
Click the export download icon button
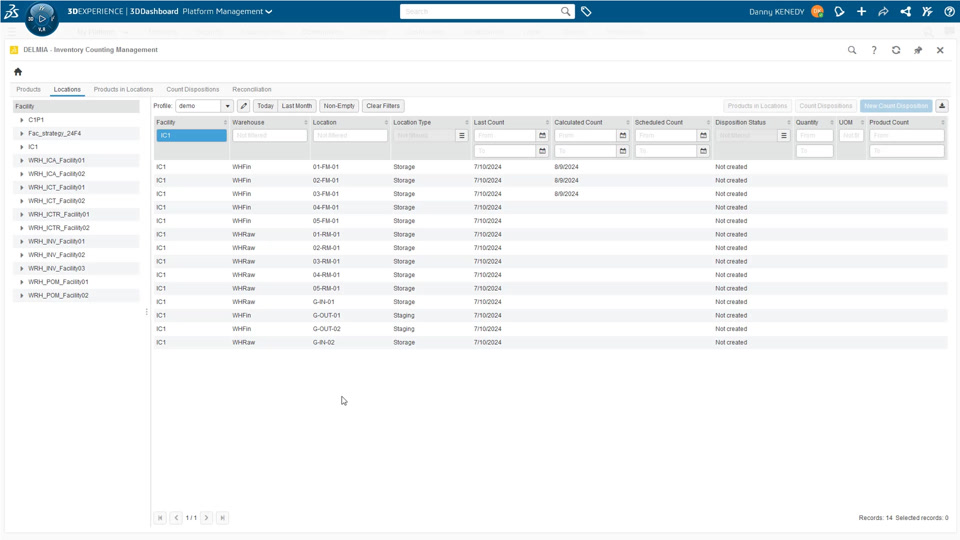click(942, 106)
